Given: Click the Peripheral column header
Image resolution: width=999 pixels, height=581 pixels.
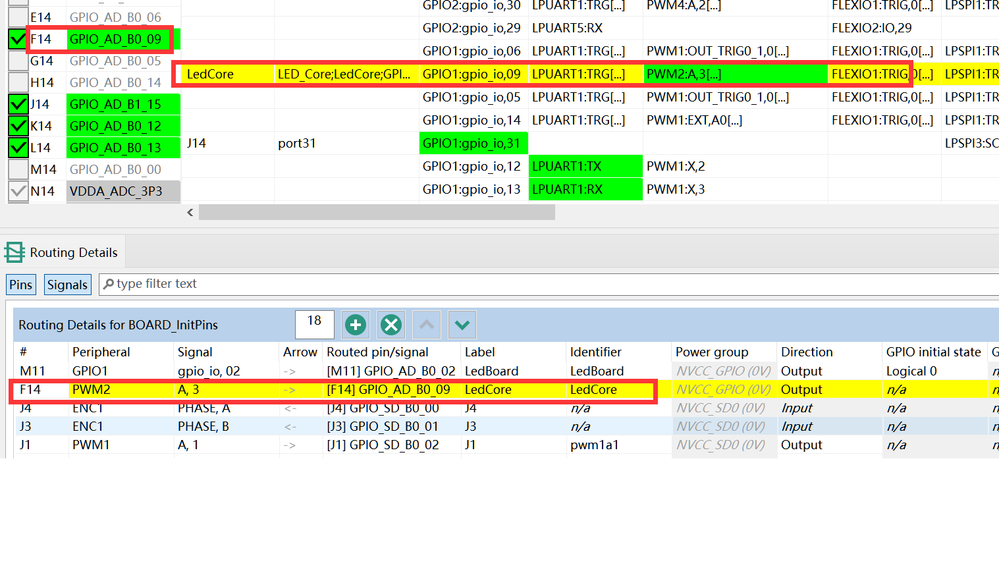Looking at the screenshot, I should [101, 352].
